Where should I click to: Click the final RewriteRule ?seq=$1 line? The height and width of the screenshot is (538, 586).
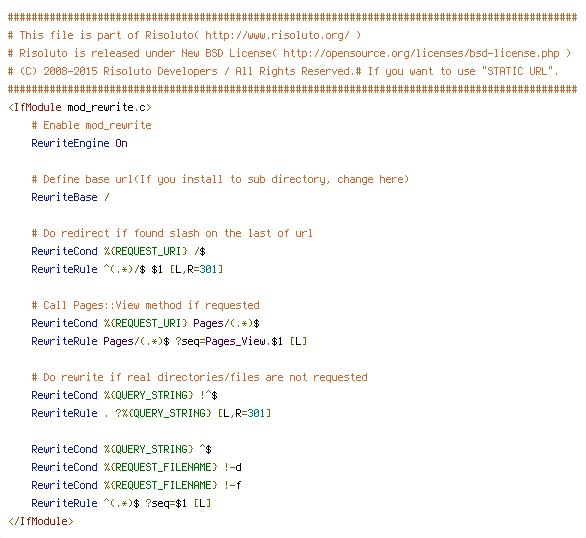[121, 503]
